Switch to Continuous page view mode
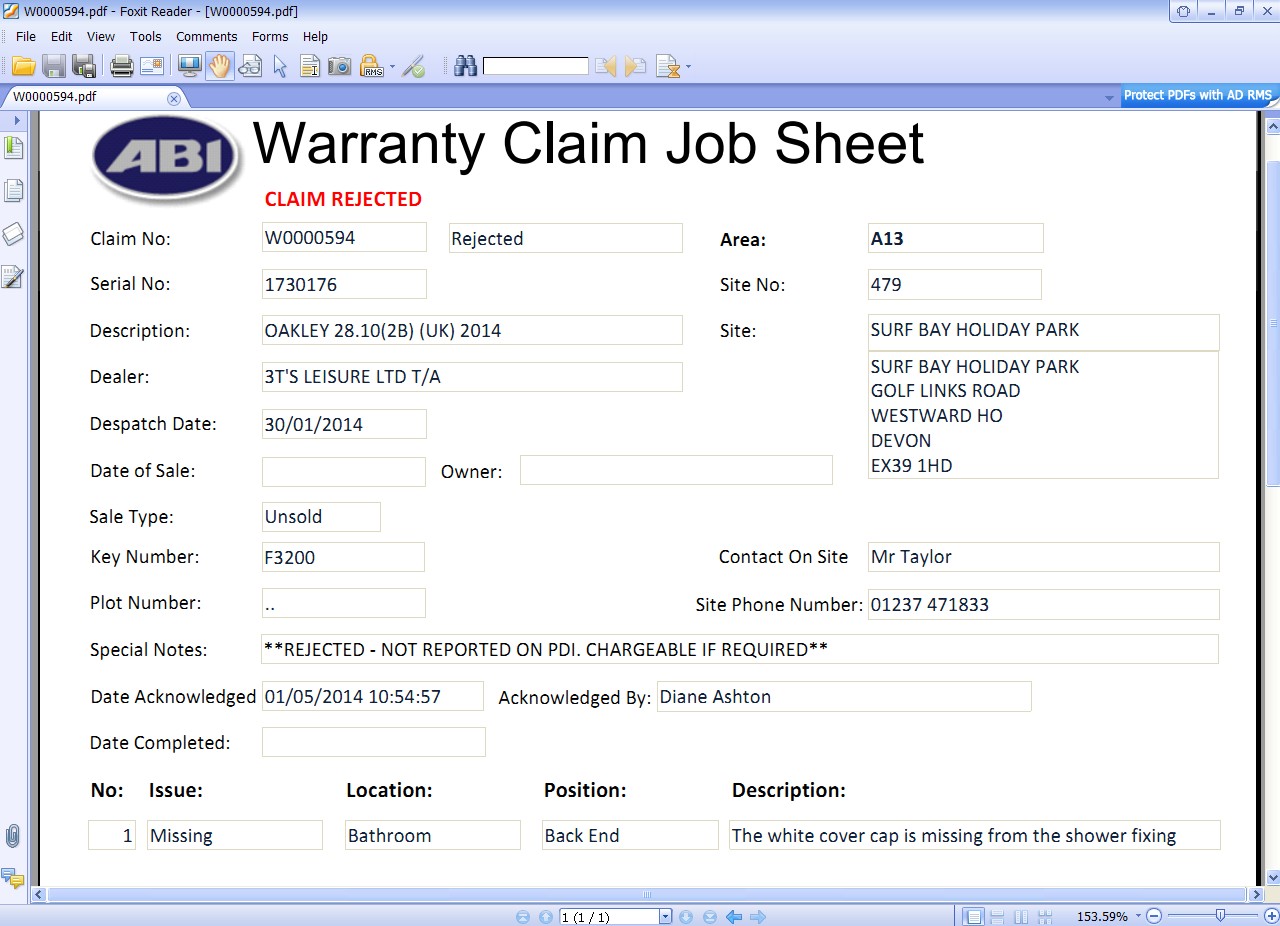Viewport: 1280px width, 926px height. pyautogui.click(x=996, y=917)
